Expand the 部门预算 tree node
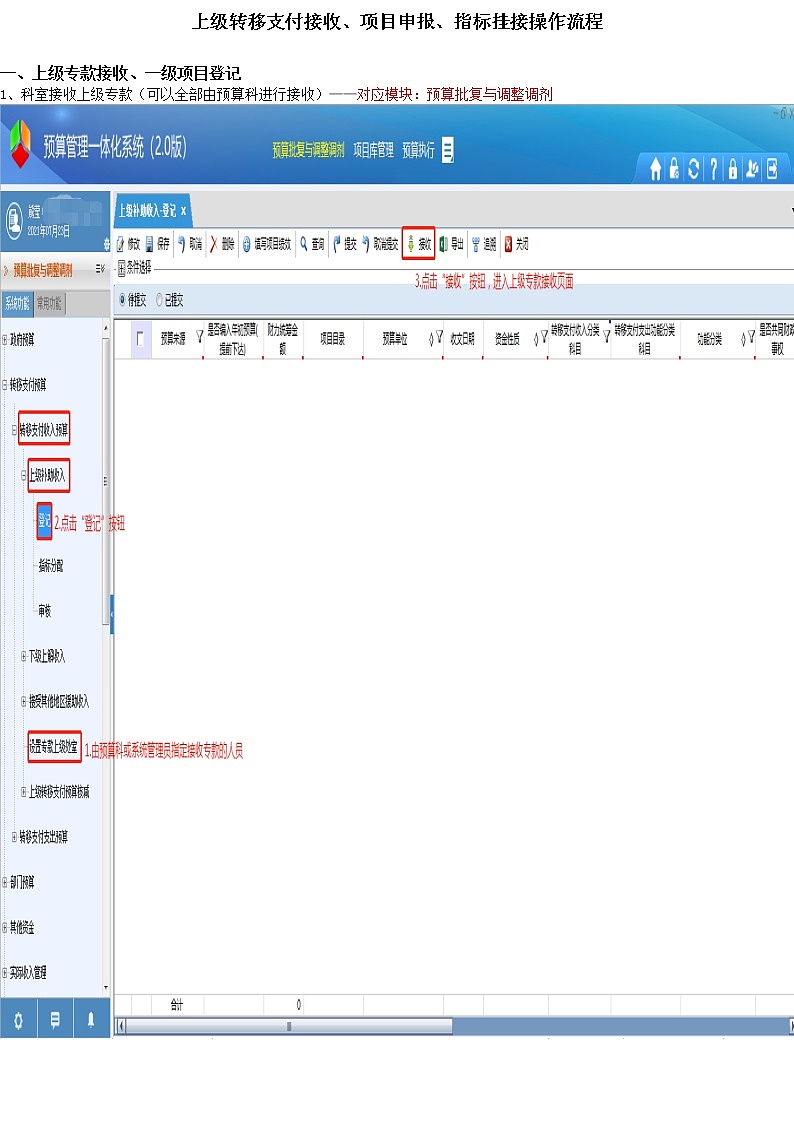 5,882
